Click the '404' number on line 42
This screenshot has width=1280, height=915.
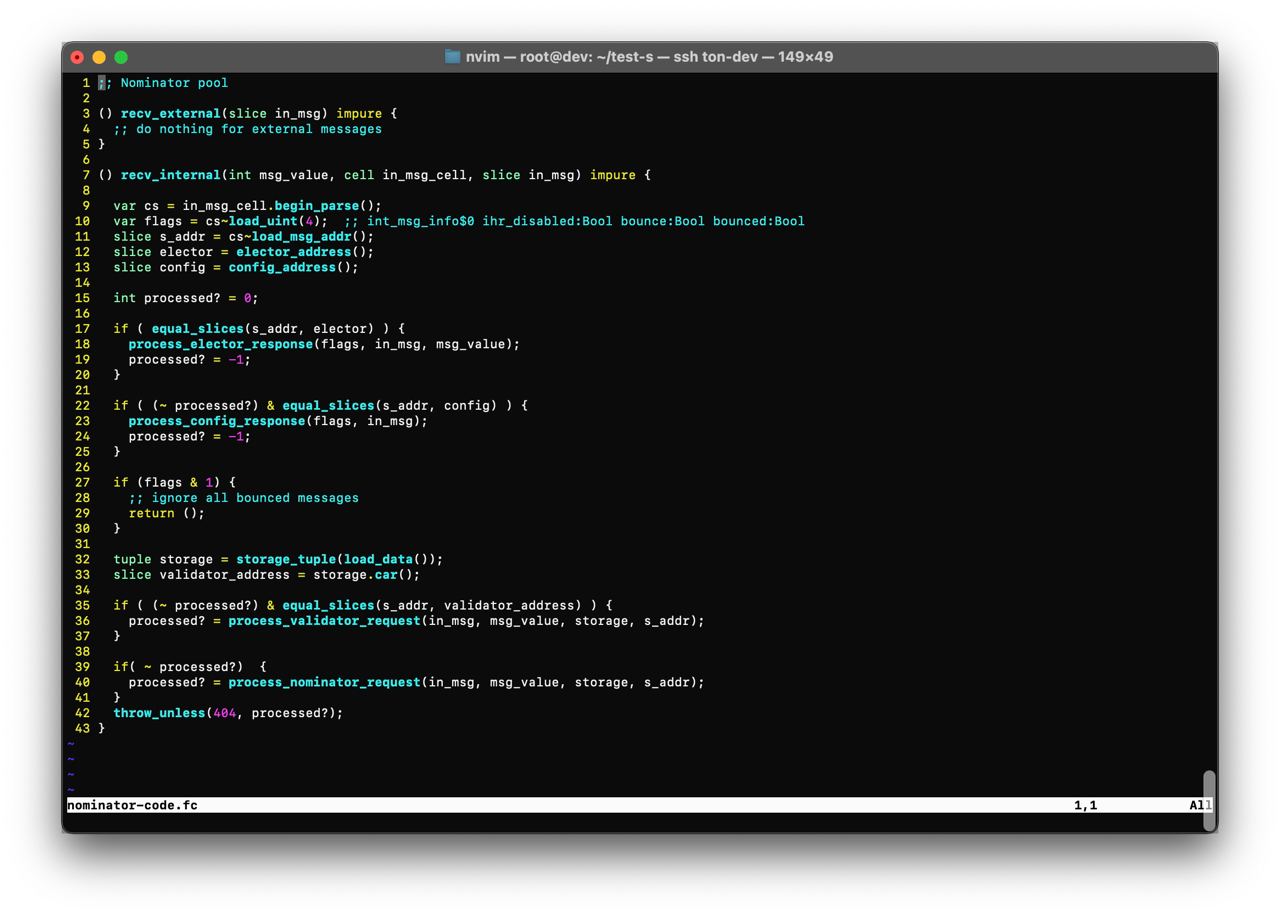pos(225,713)
